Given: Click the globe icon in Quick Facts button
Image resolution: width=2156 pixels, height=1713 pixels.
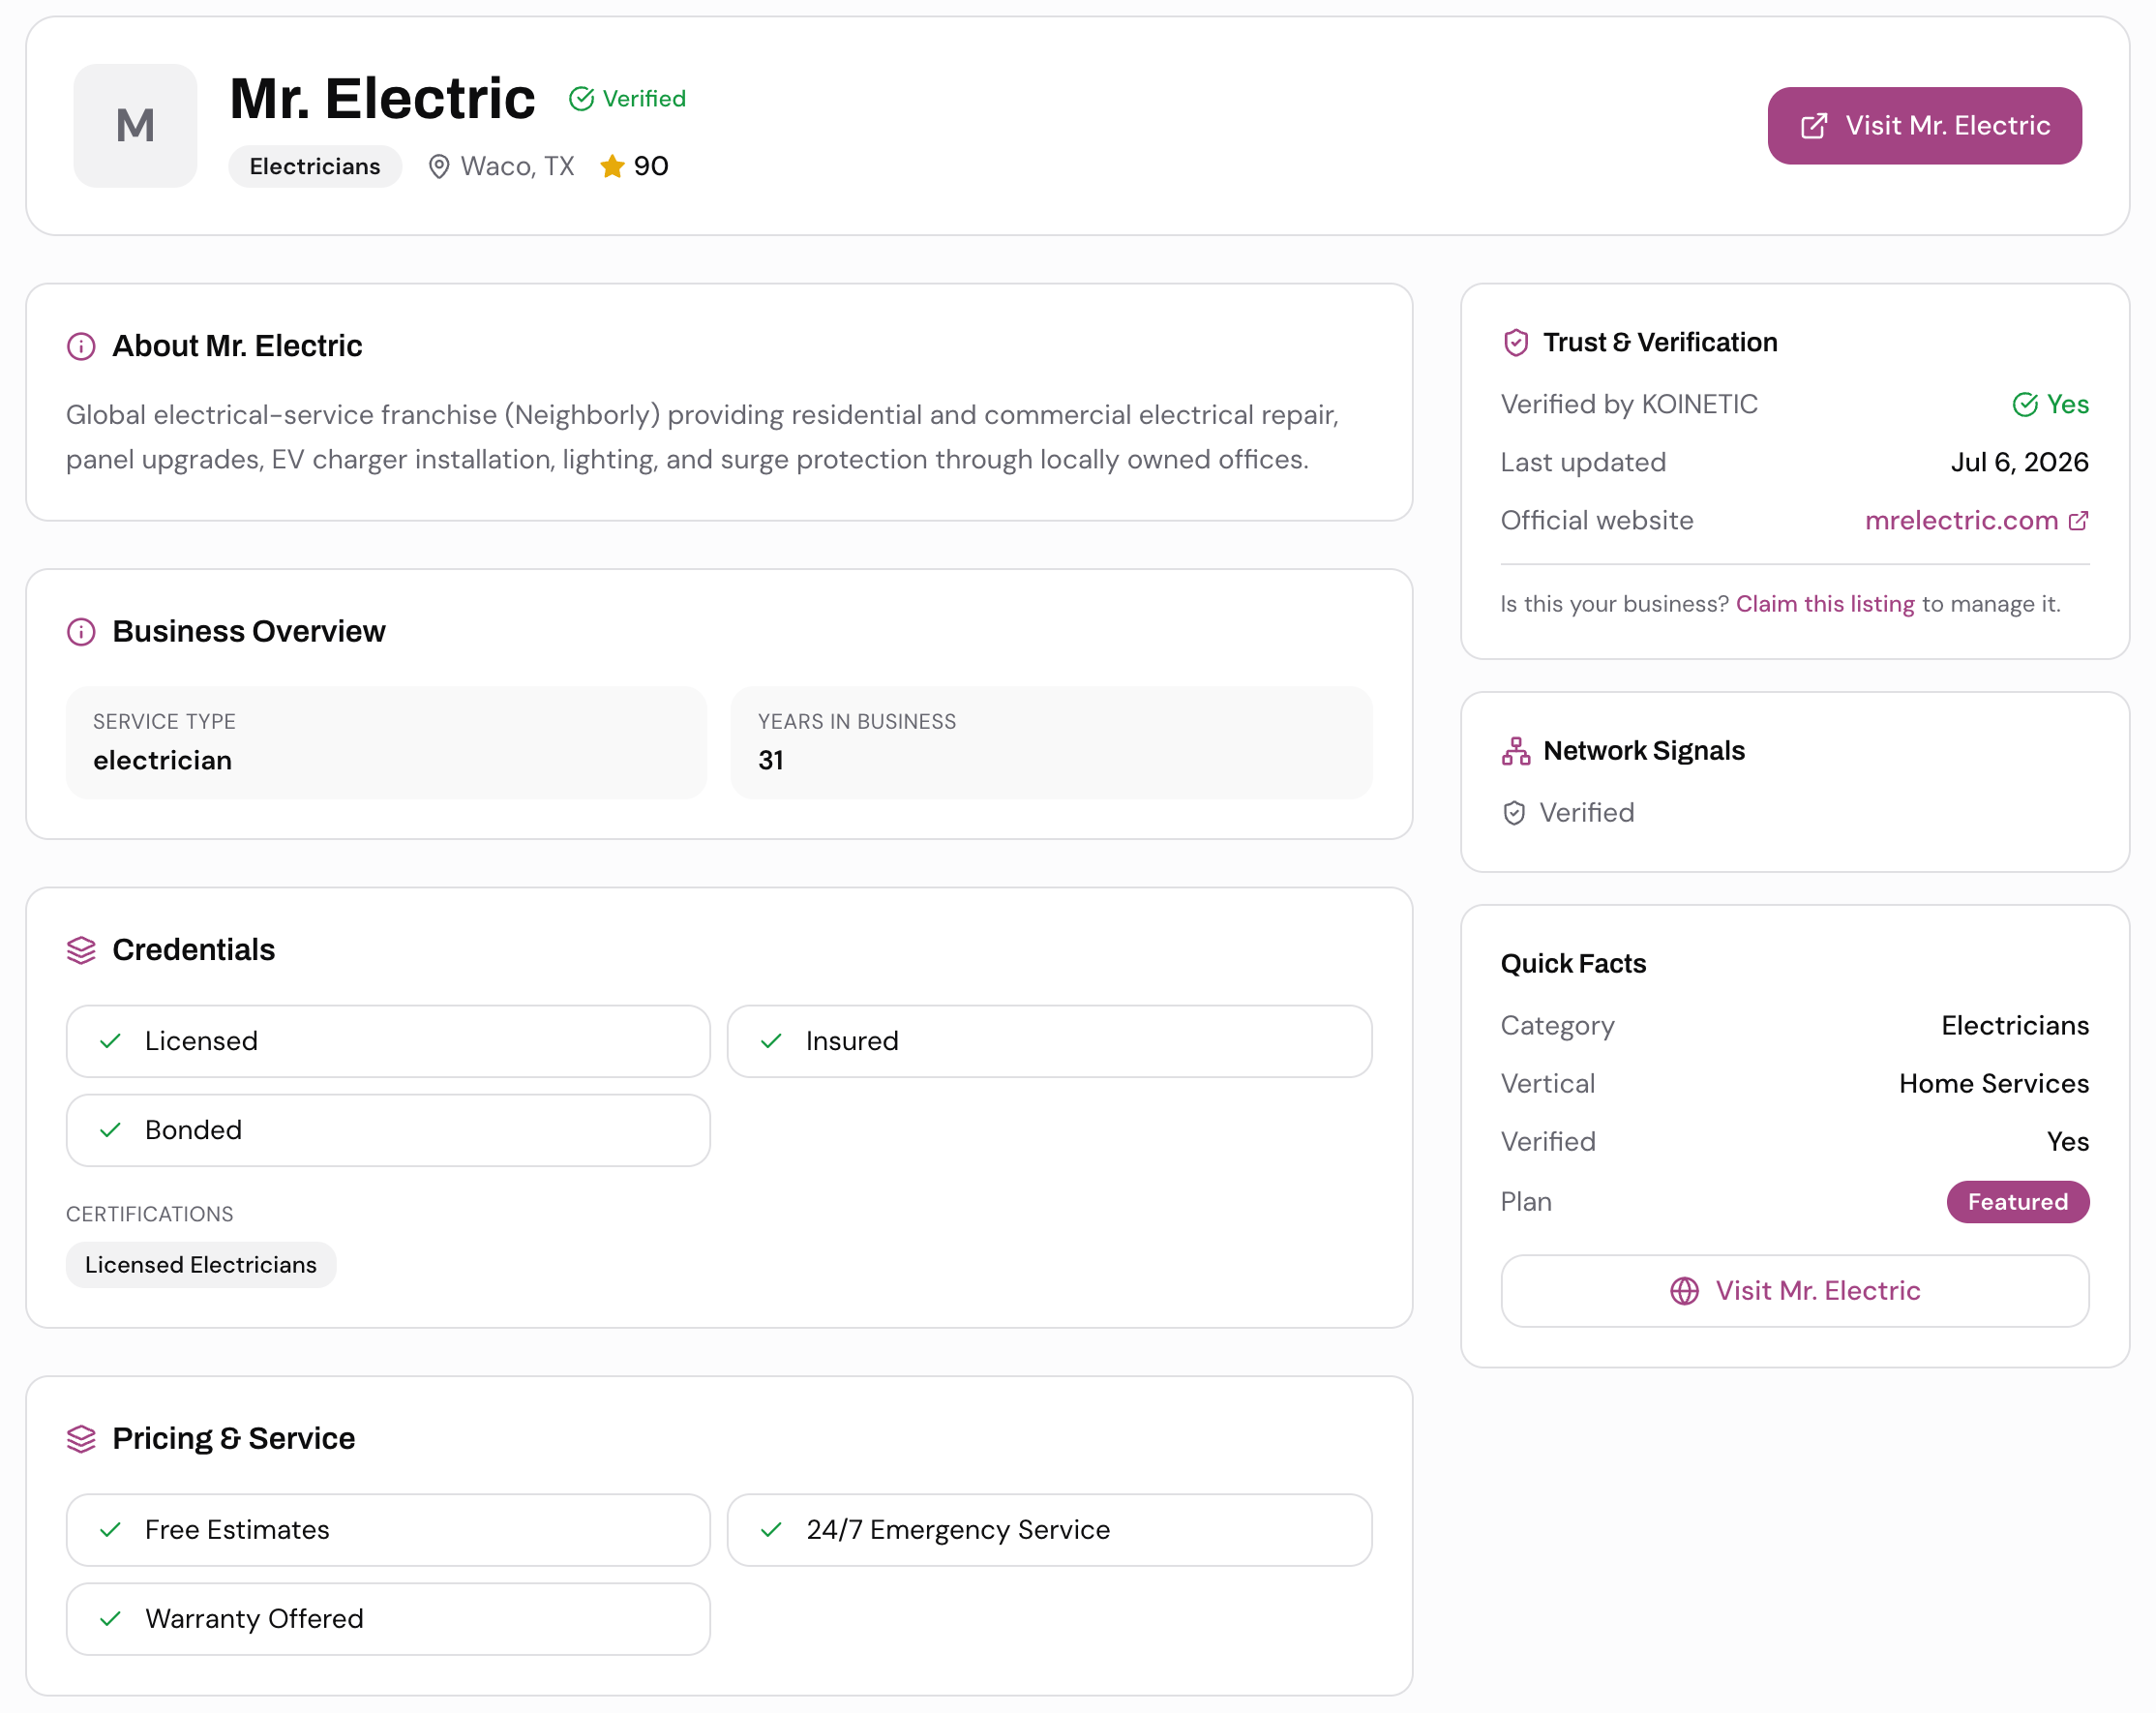Looking at the screenshot, I should 1684,1291.
